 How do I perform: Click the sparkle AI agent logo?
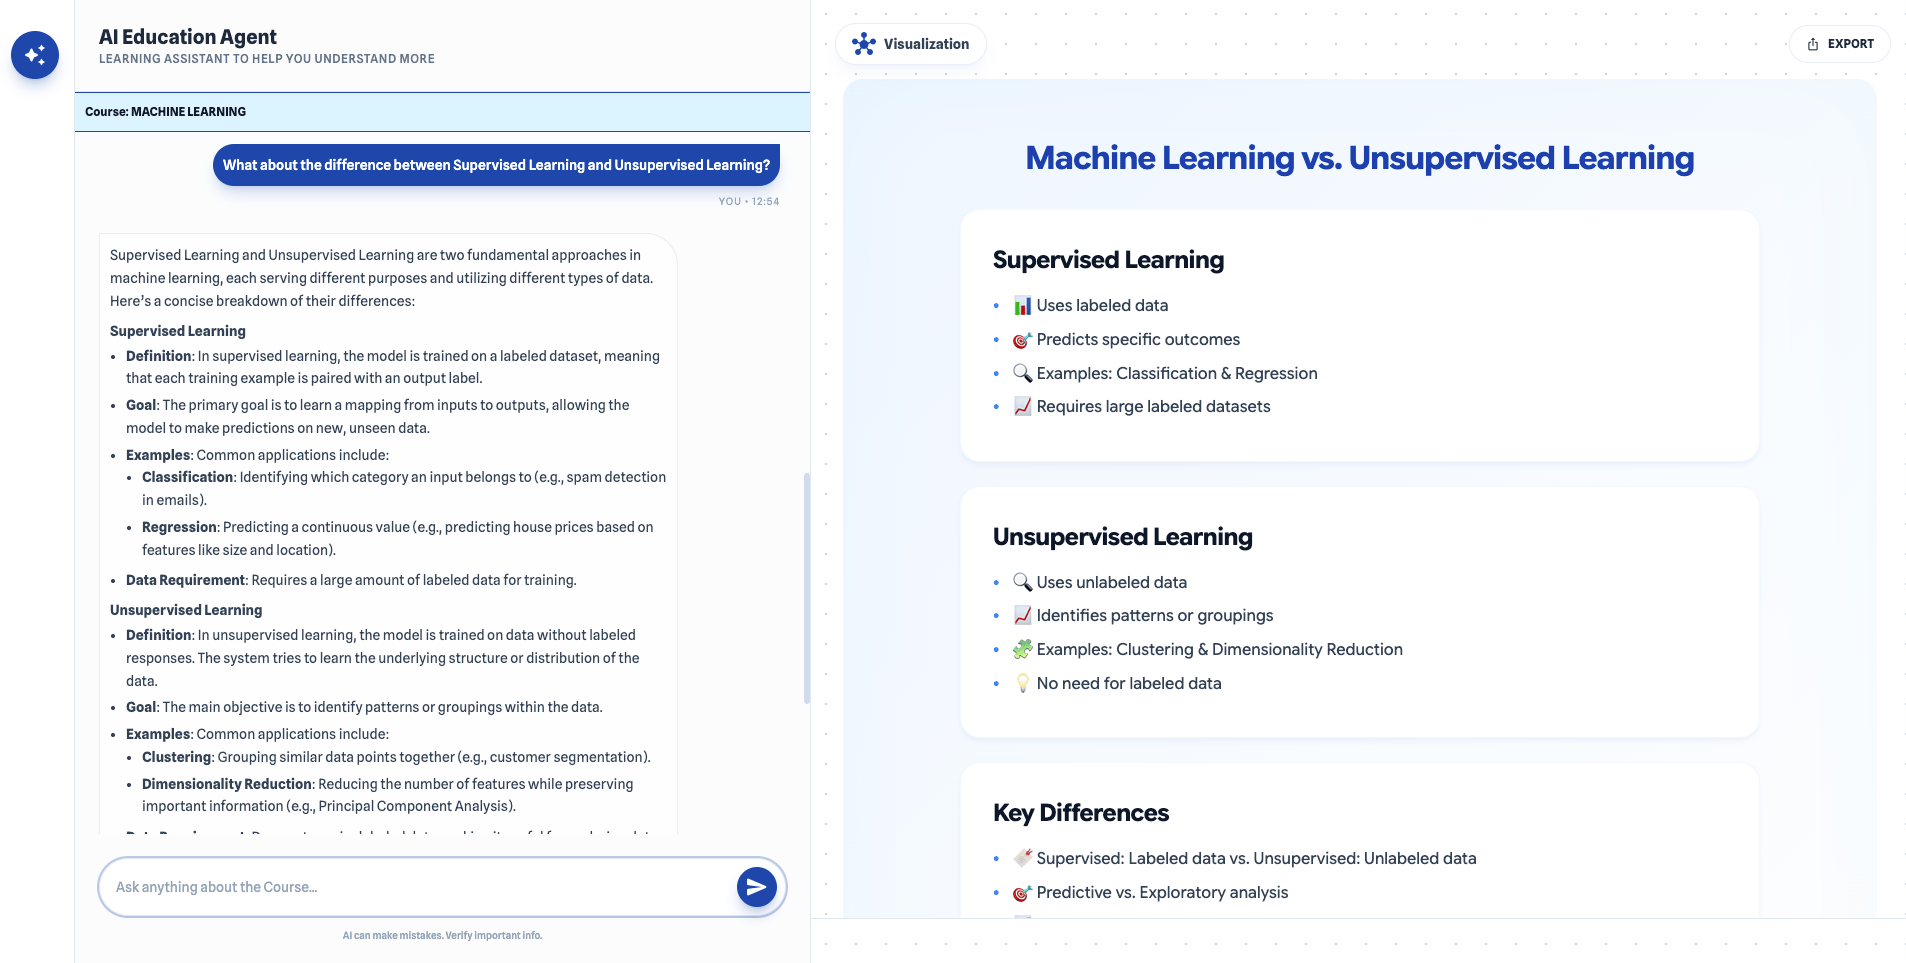35,55
